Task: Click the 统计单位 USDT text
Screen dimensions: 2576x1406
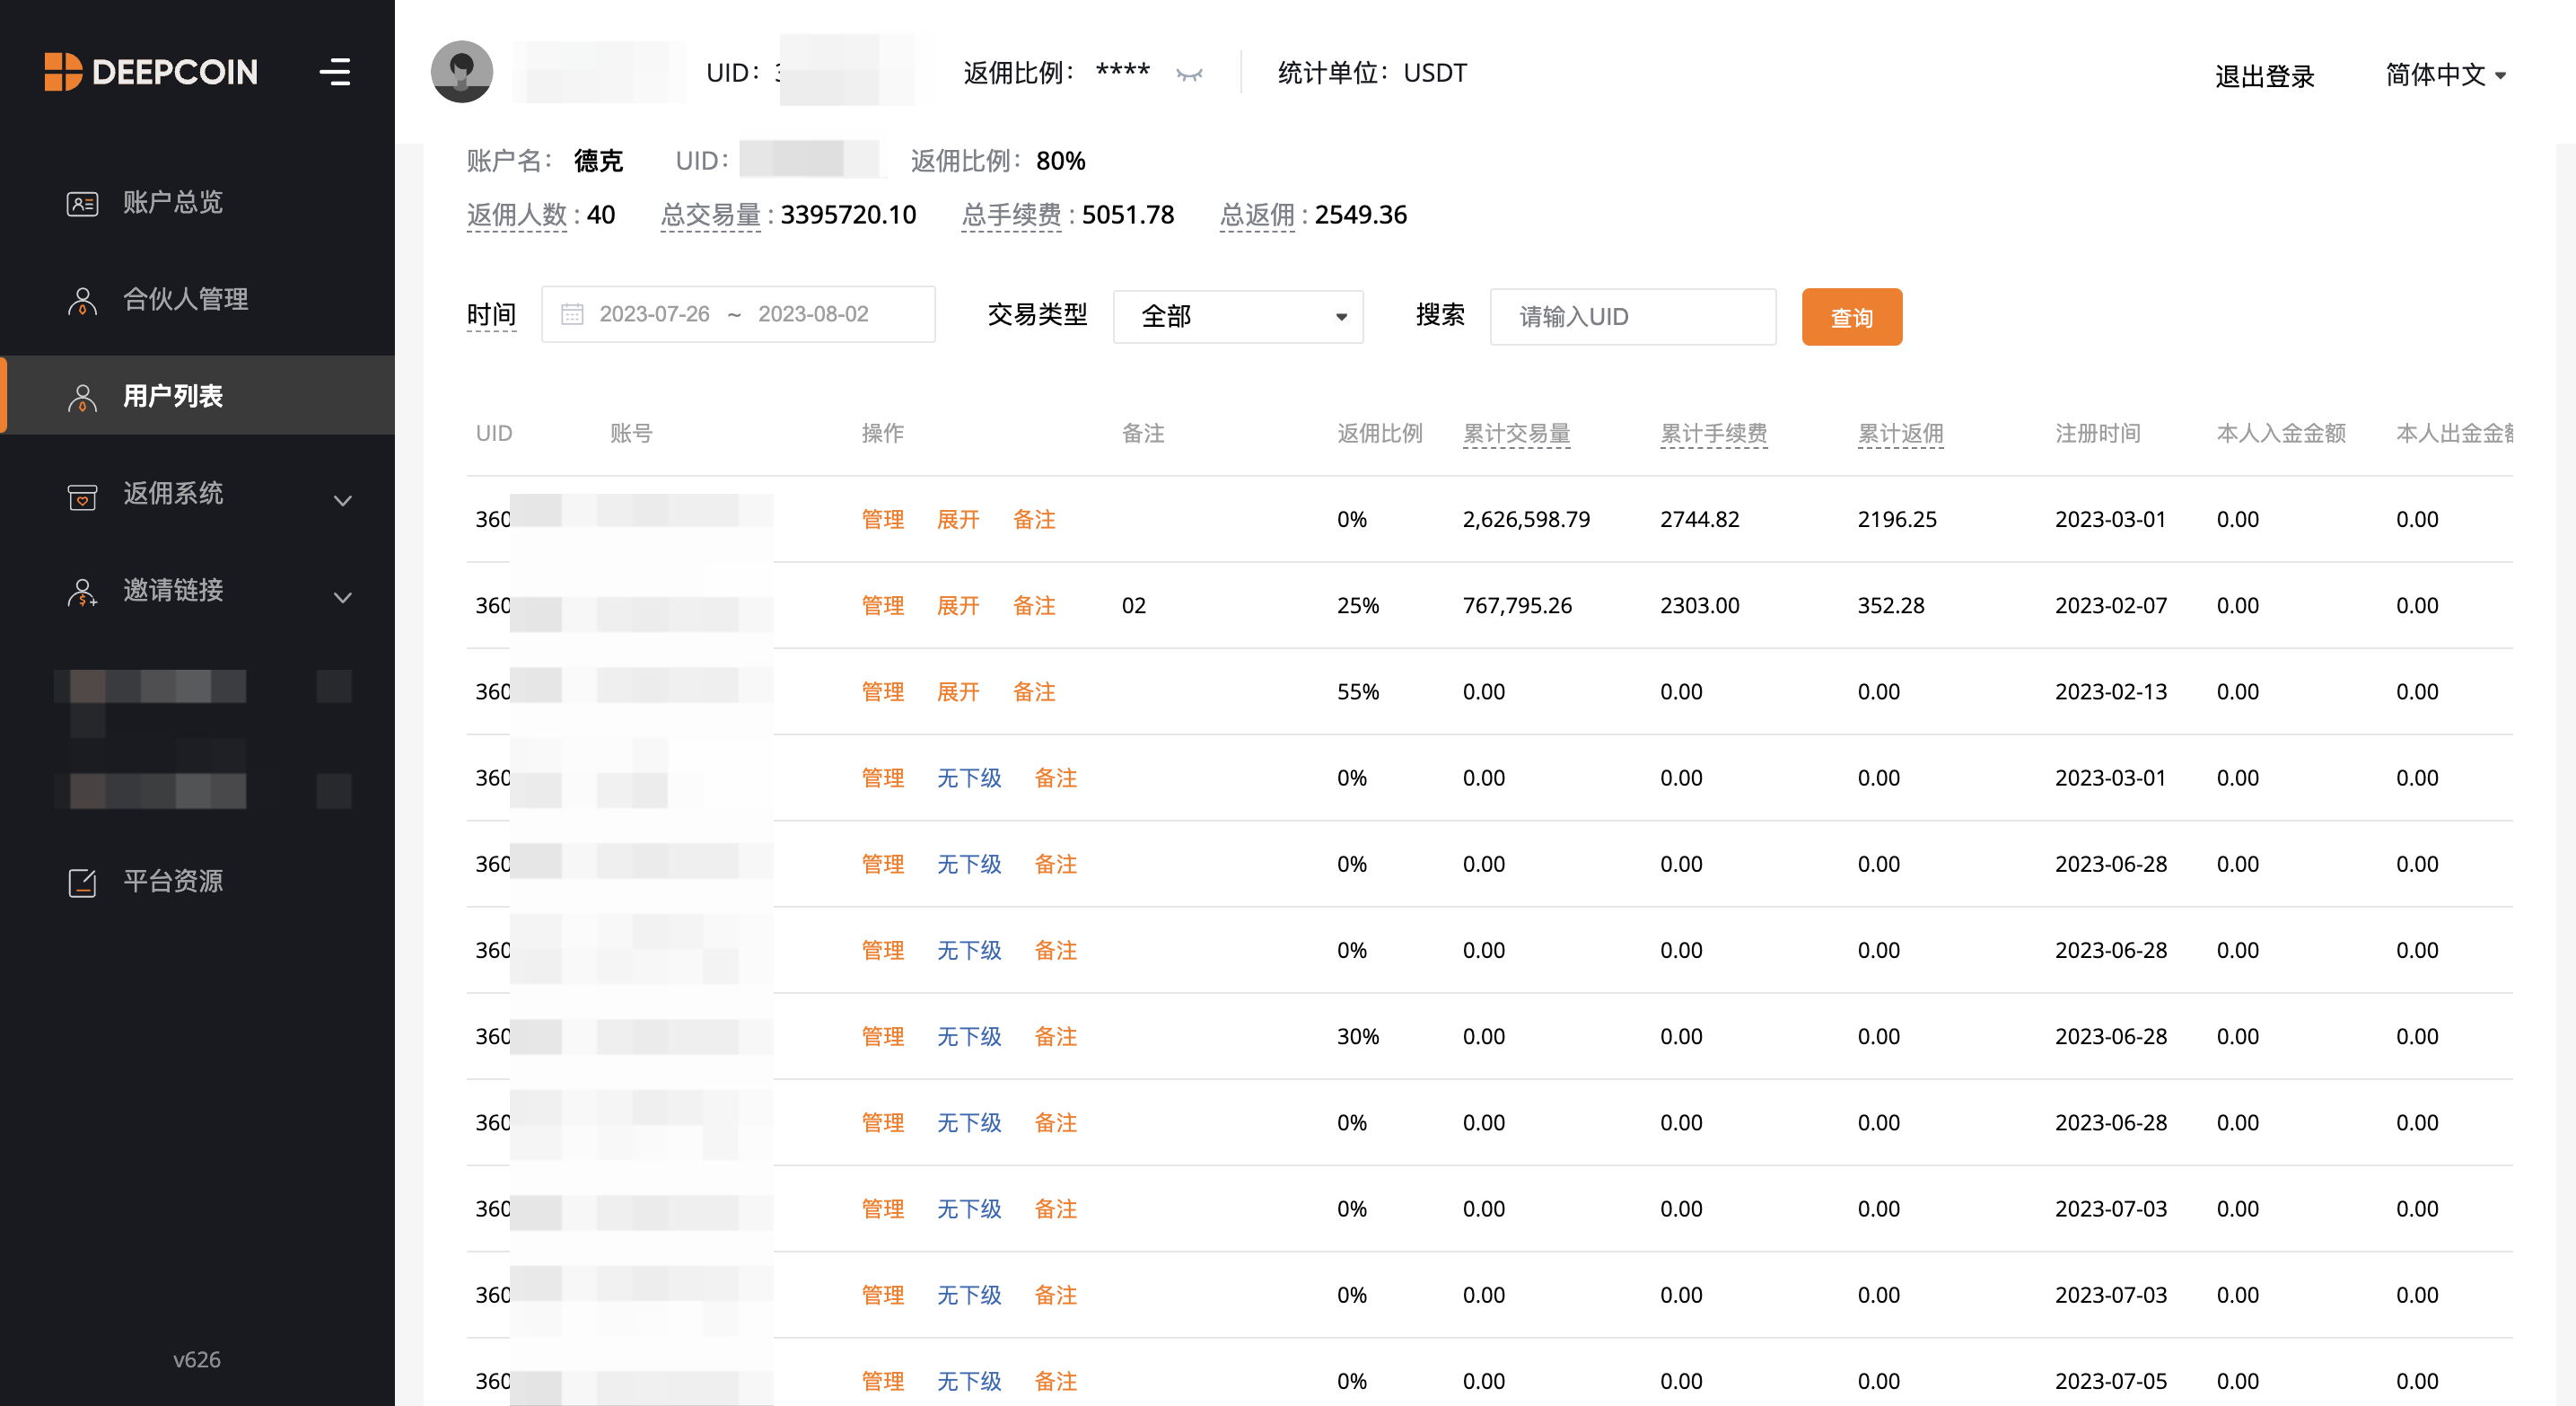Action: 1372,73
